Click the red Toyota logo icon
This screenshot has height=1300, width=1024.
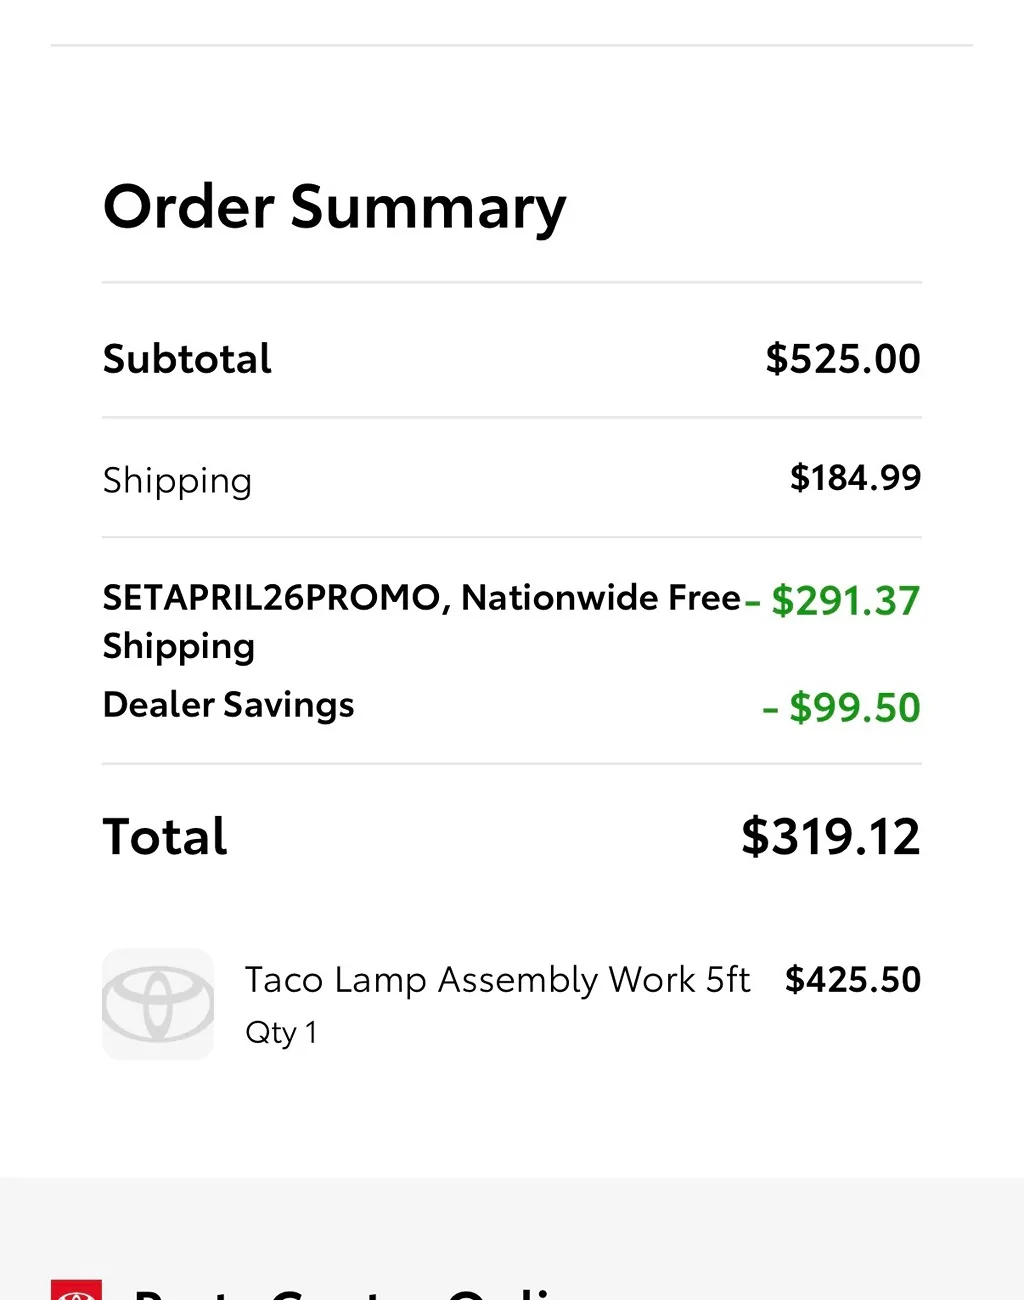pyautogui.click(x=76, y=1290)
